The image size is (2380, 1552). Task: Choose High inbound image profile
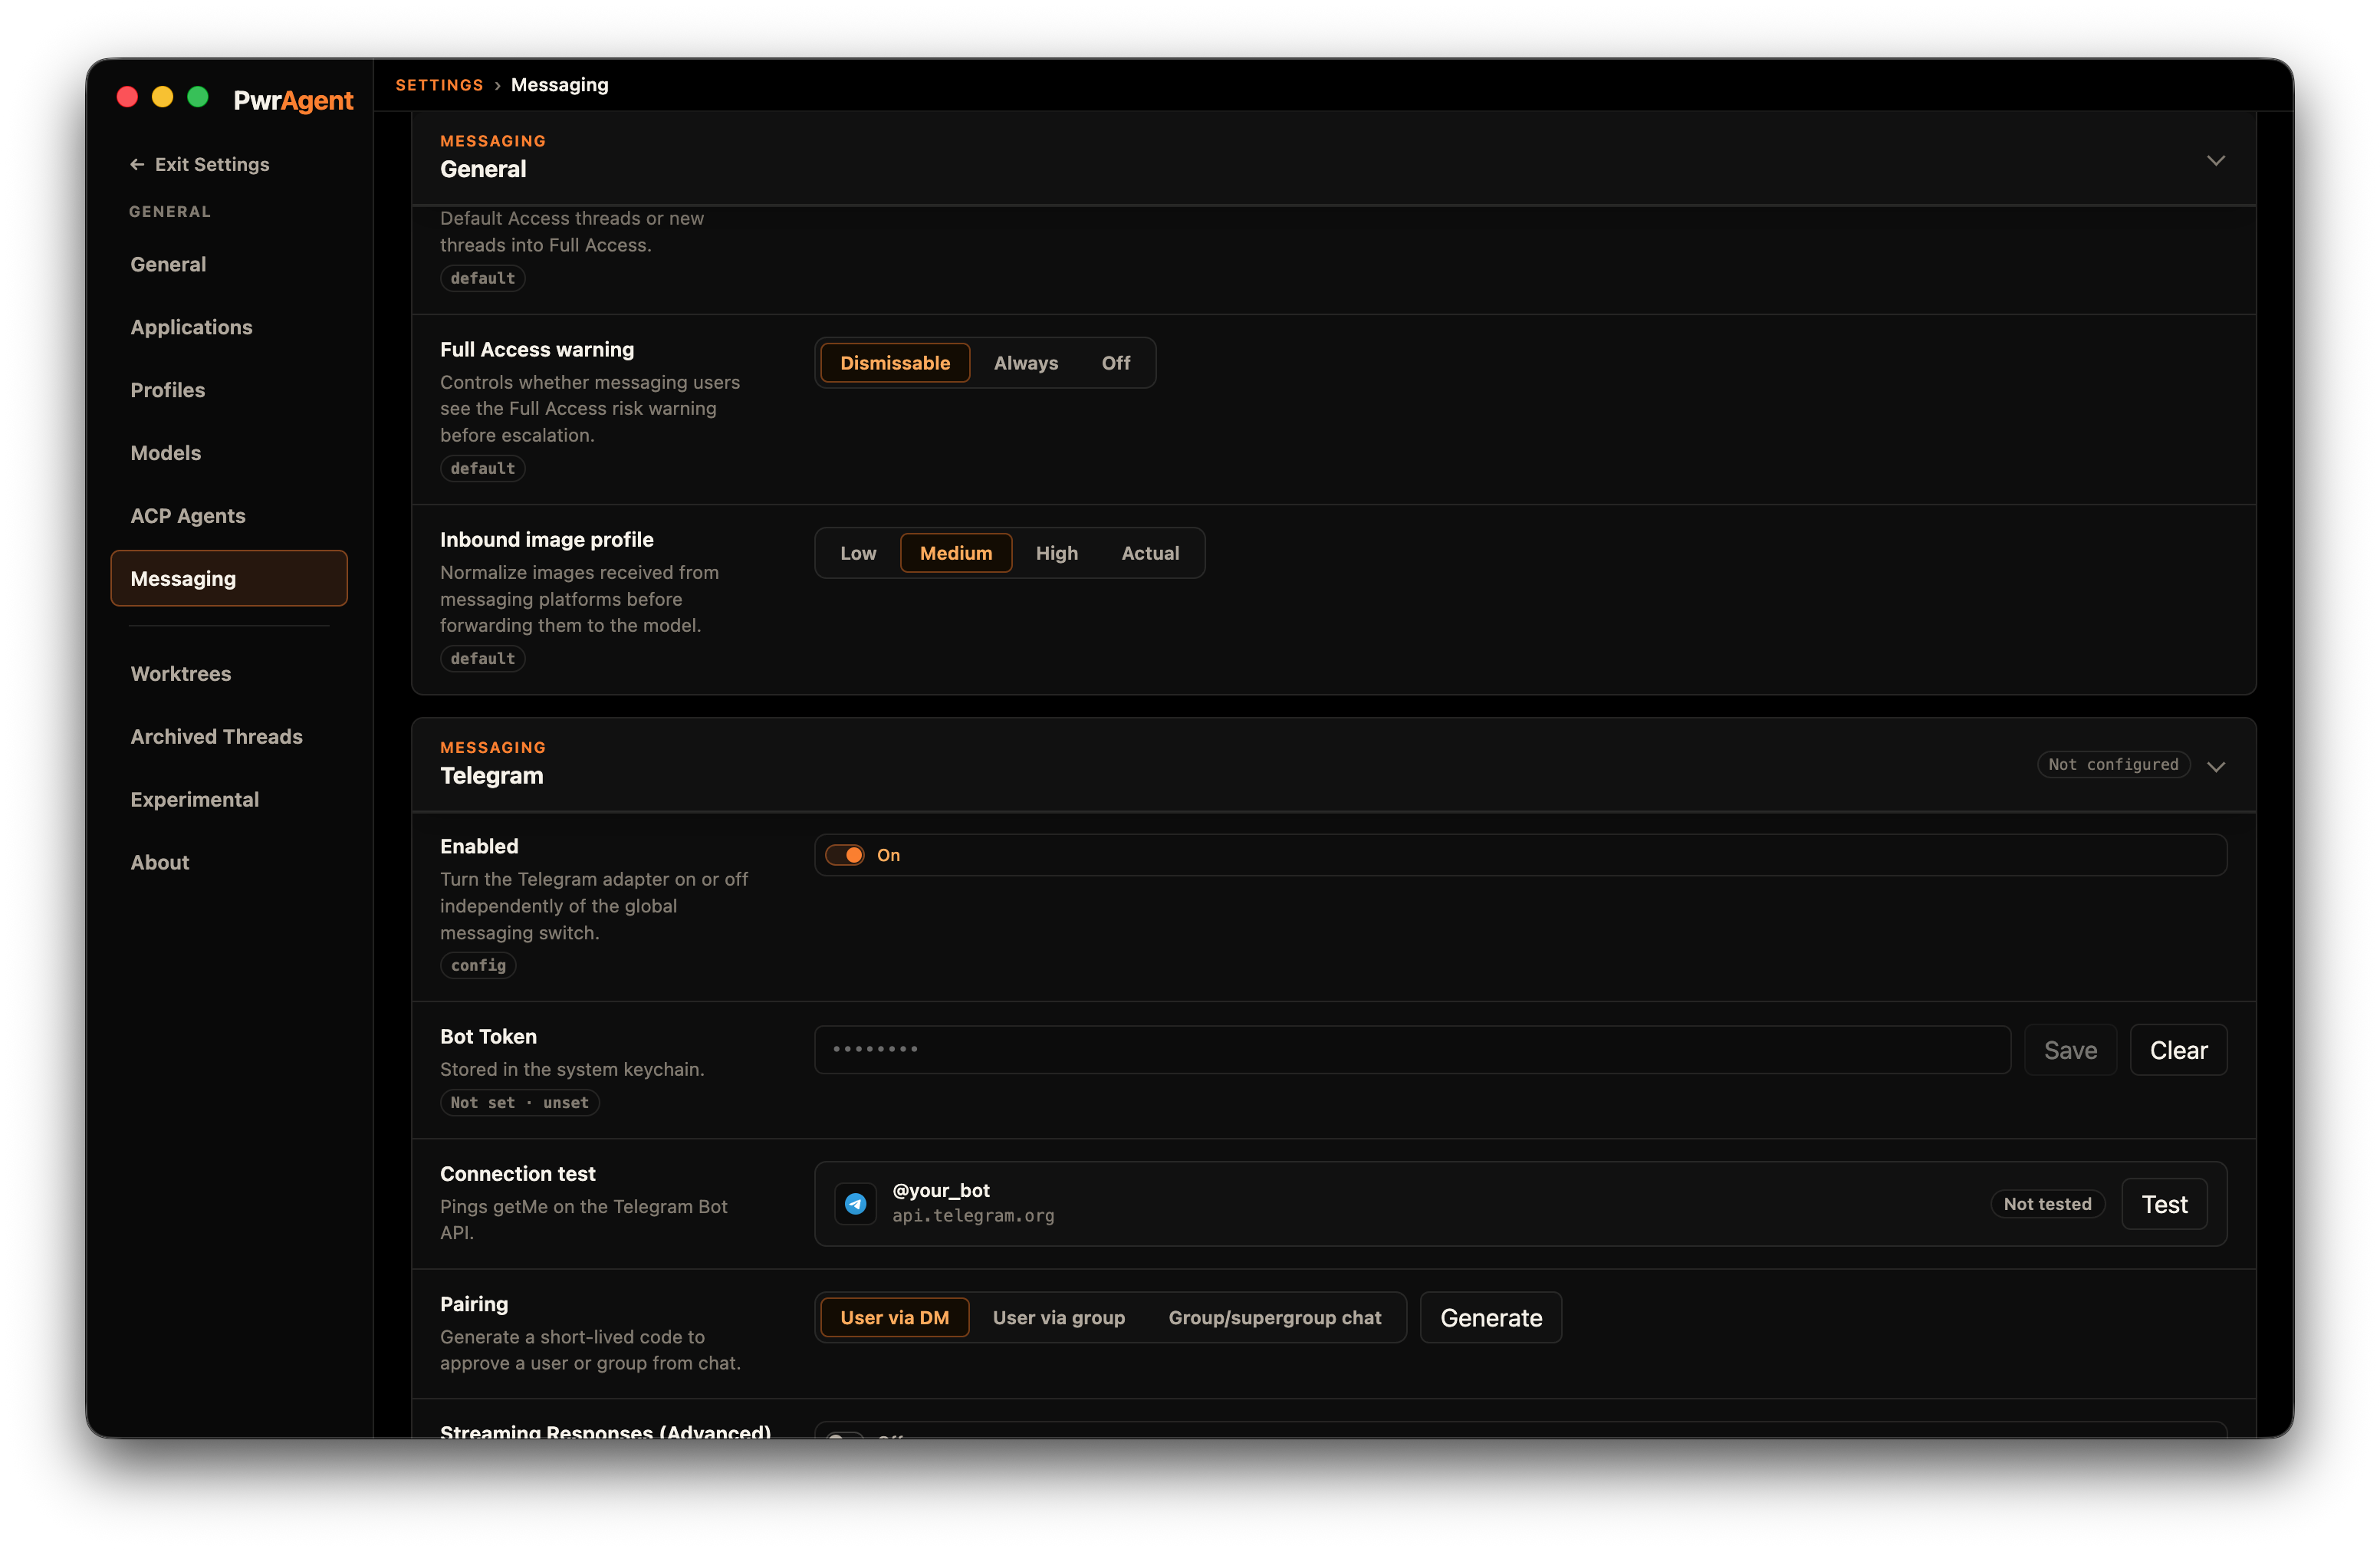(x=1056, y=553)
